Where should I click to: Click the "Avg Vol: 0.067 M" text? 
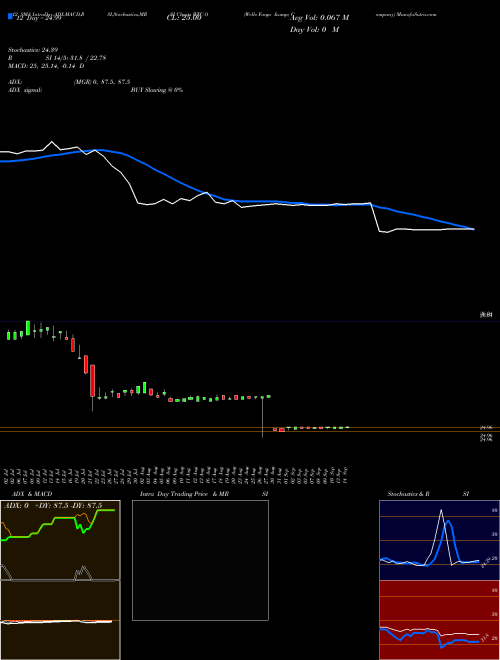click(319, 18)
